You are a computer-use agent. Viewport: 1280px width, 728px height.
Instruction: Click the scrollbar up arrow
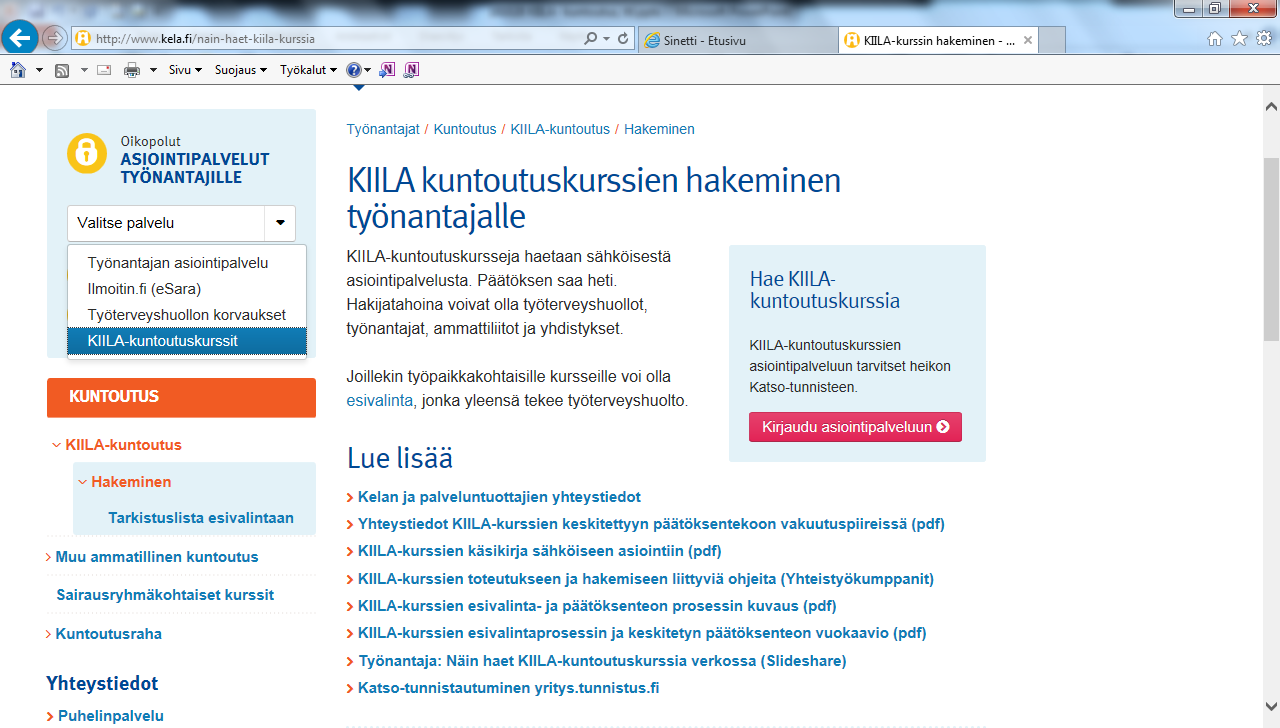click(1271, 105)
